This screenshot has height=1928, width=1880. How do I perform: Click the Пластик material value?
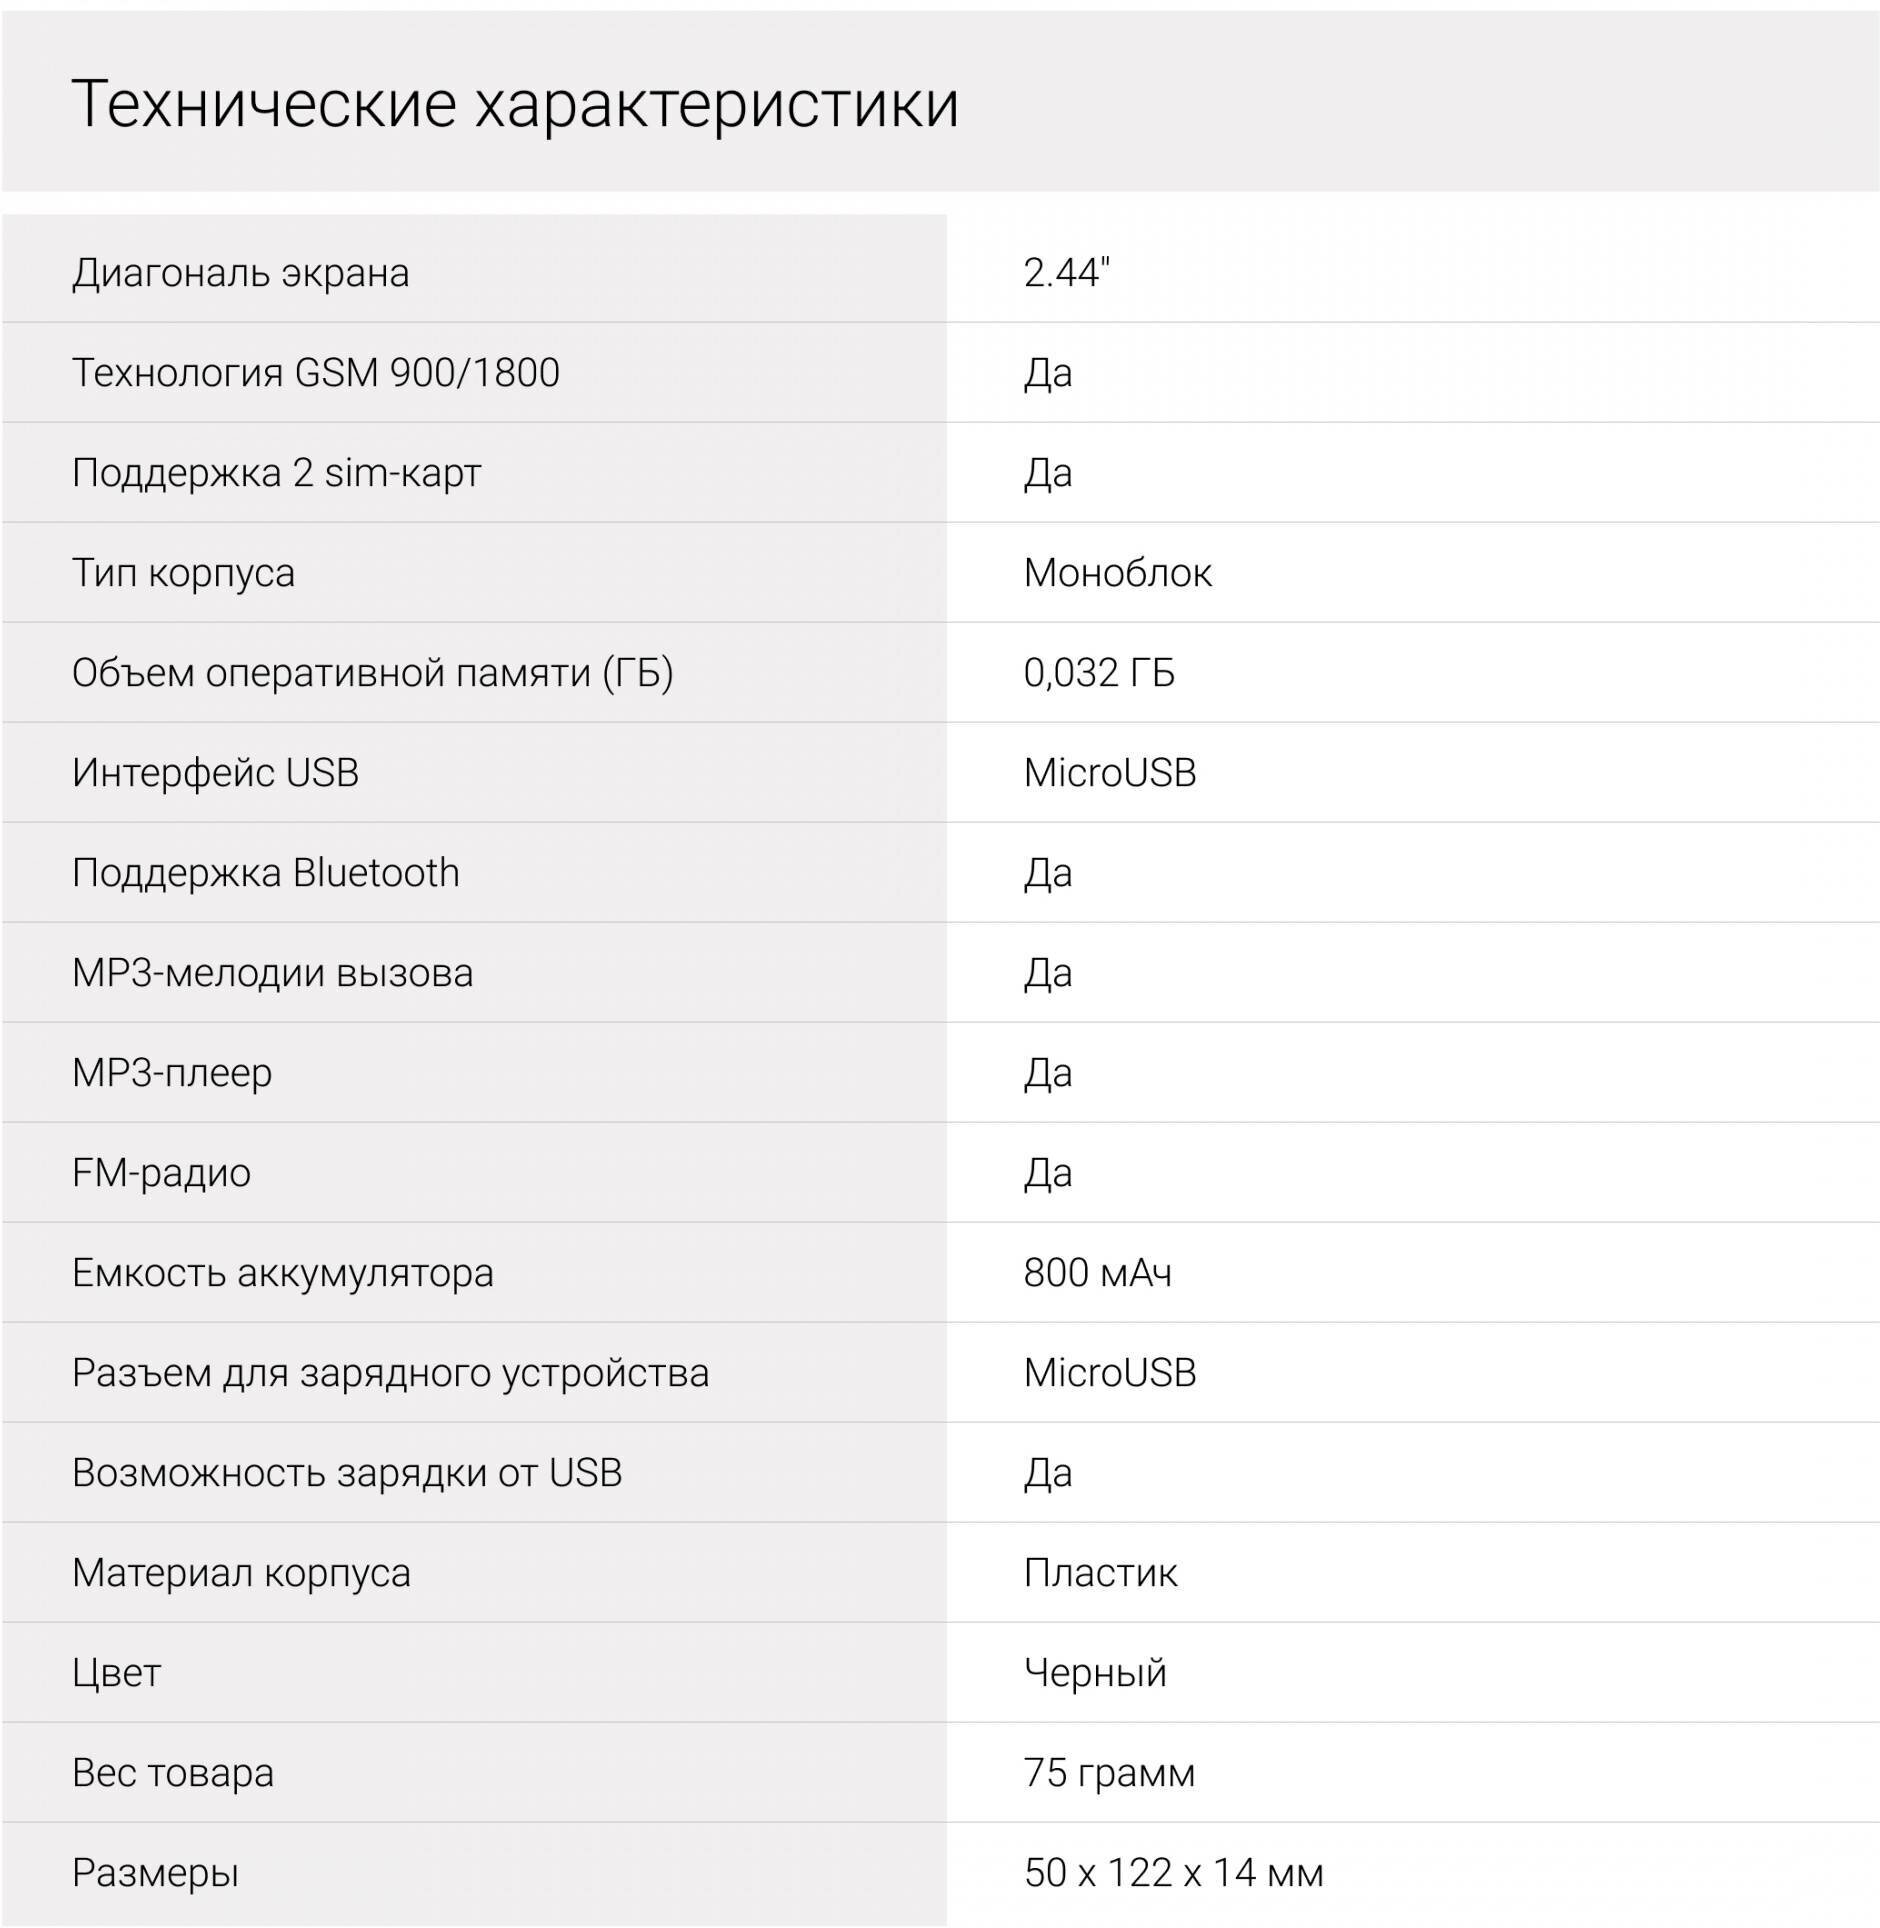(1100, 1573)
